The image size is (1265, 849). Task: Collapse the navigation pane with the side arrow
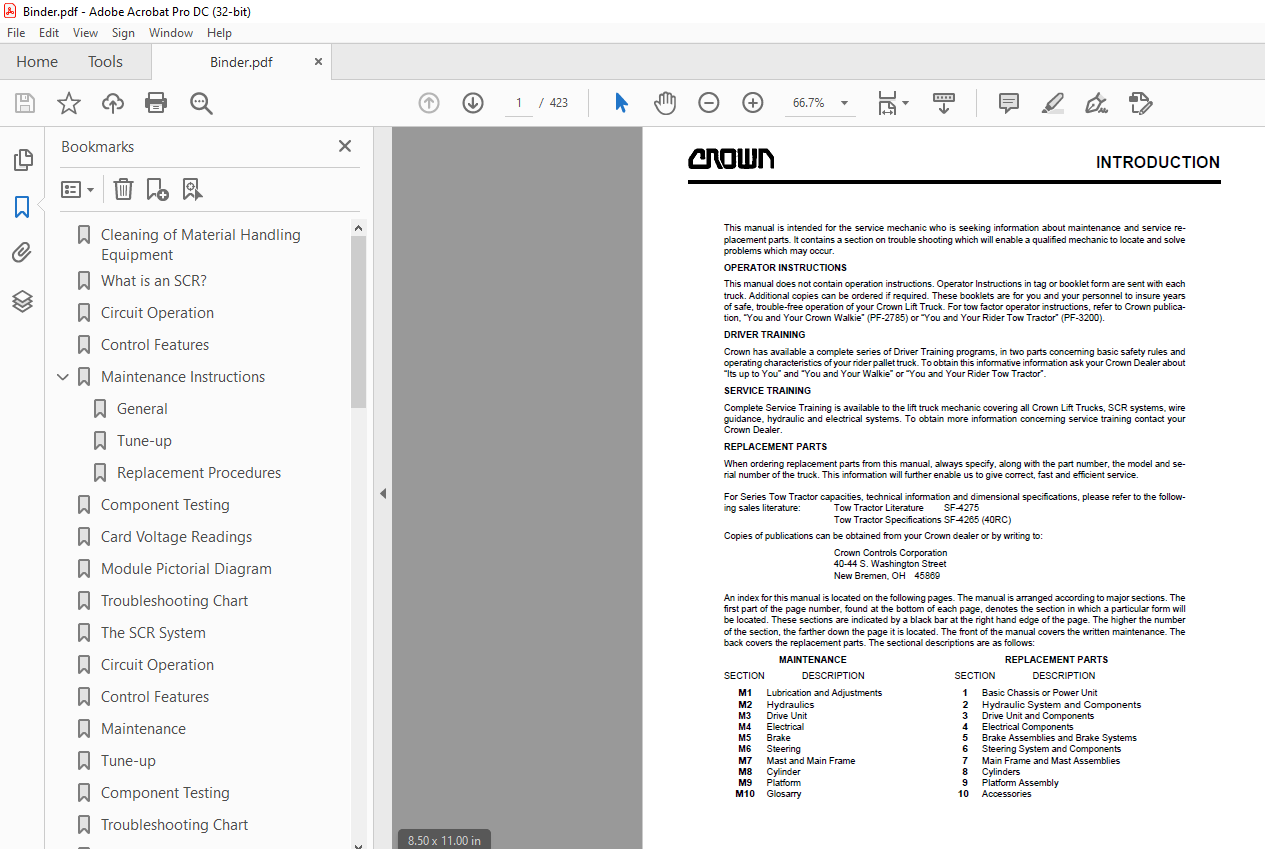pos(381,493)
